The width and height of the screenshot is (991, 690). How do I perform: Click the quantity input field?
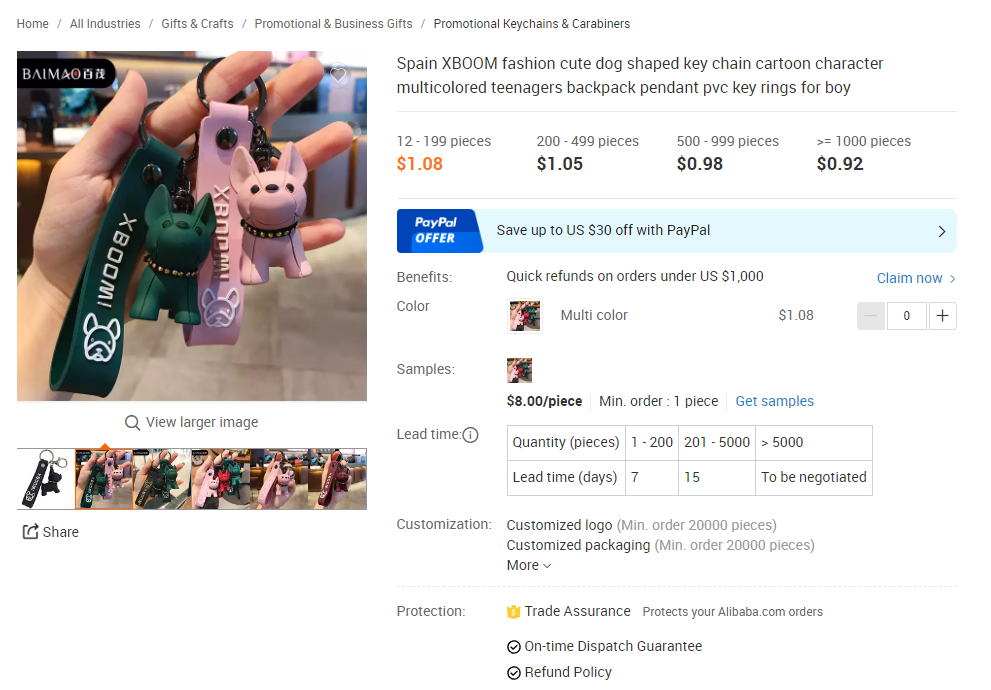coord(906,316)
